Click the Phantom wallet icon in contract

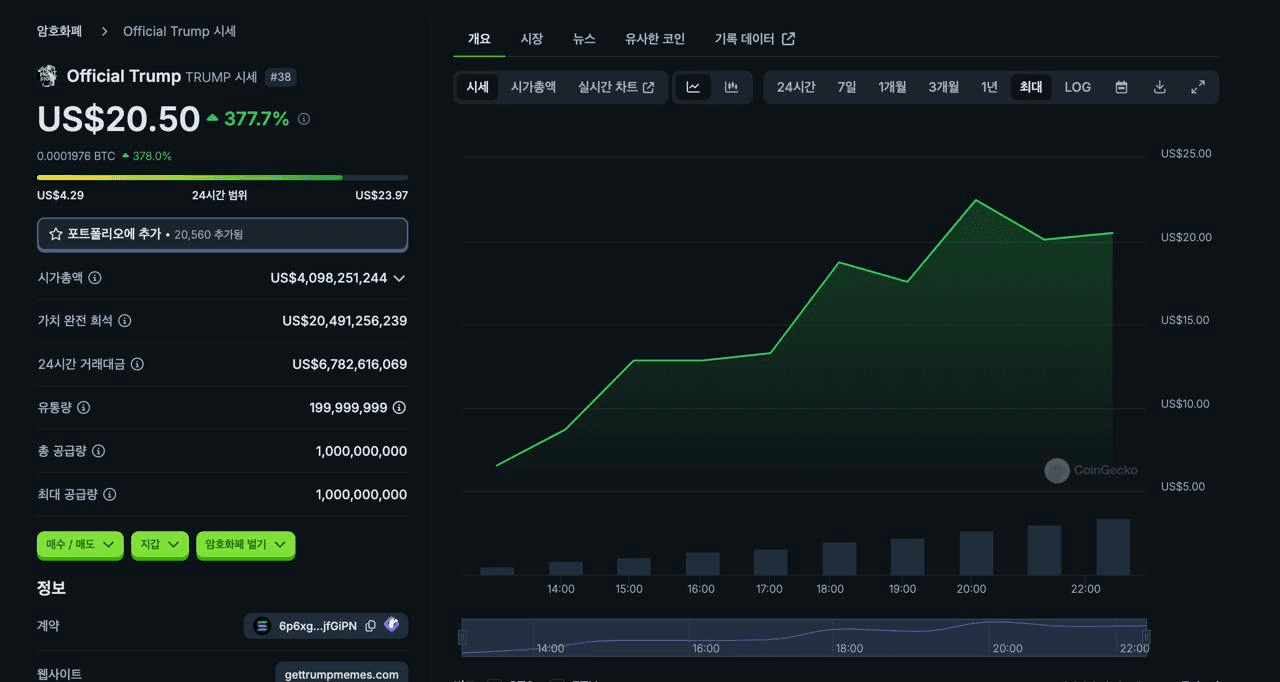click(392, 625)
